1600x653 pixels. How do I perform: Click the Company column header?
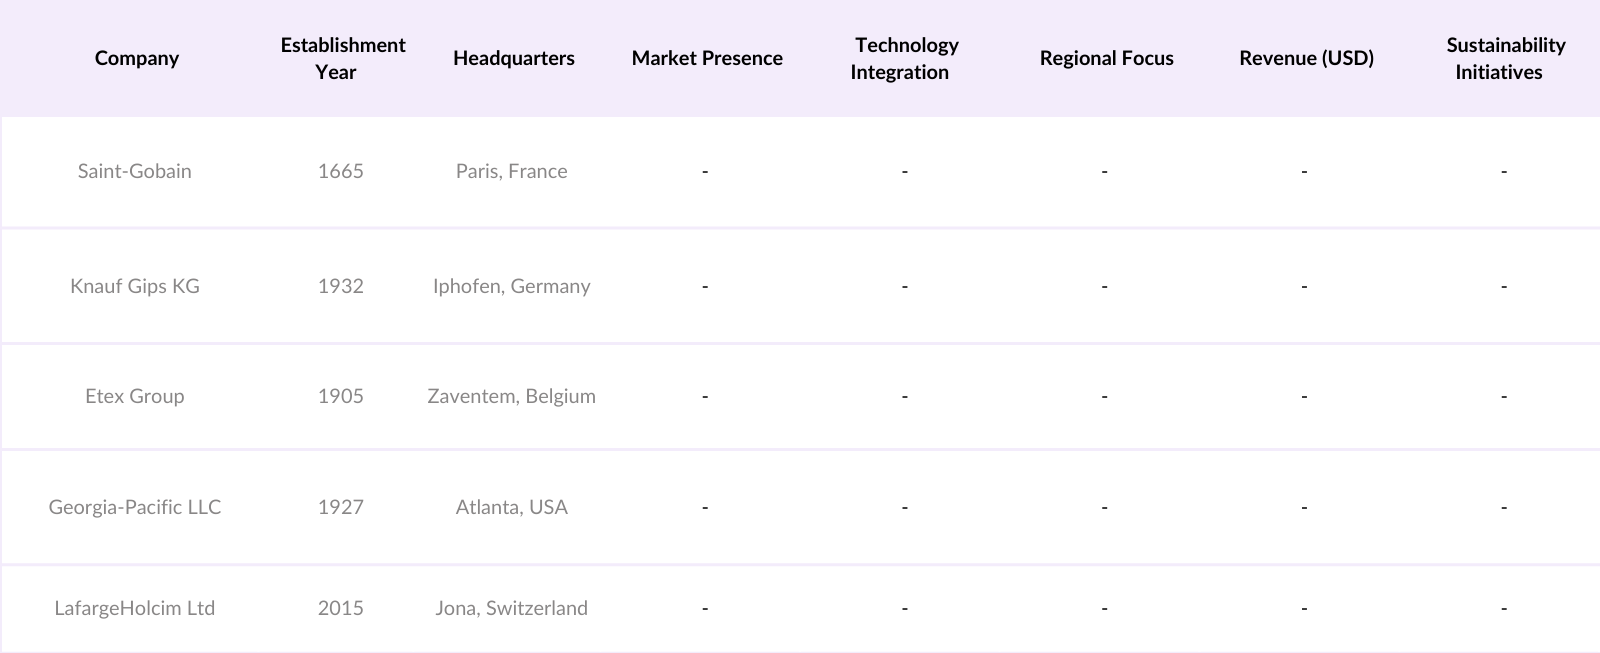pos(137,58)
